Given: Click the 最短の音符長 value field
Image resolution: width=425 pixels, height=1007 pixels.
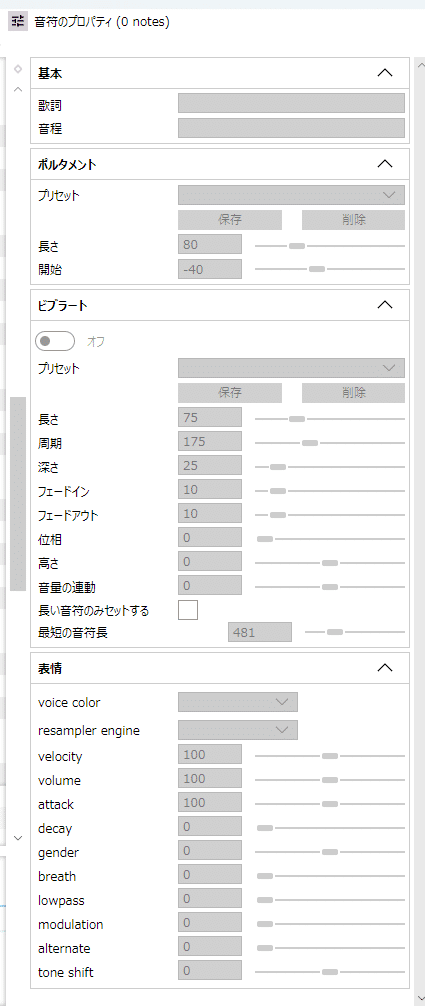Looking at the screenshot, I should tap(260, 632).
